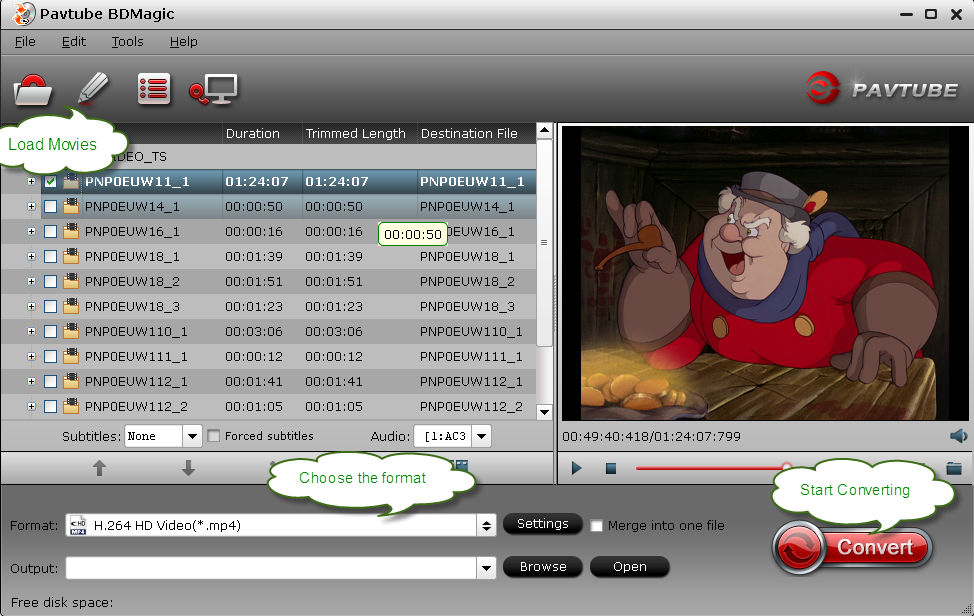Check the PNP0EUW112_1 title checkbox
This screenshot has width=974, height=616.
click(x=50, y=381)
